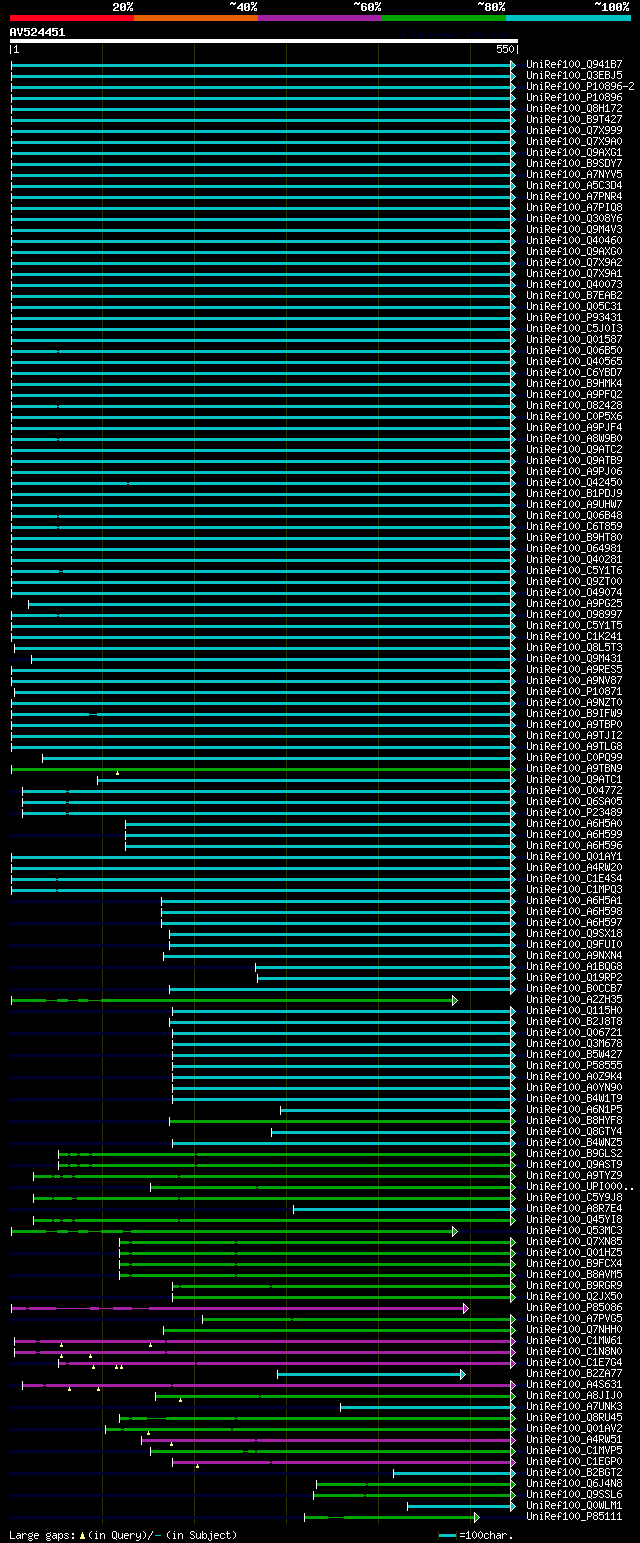640x1543 pixels.
Task: Select label UniRef100_Q9SX18
Action: click(x=574, y=933)
